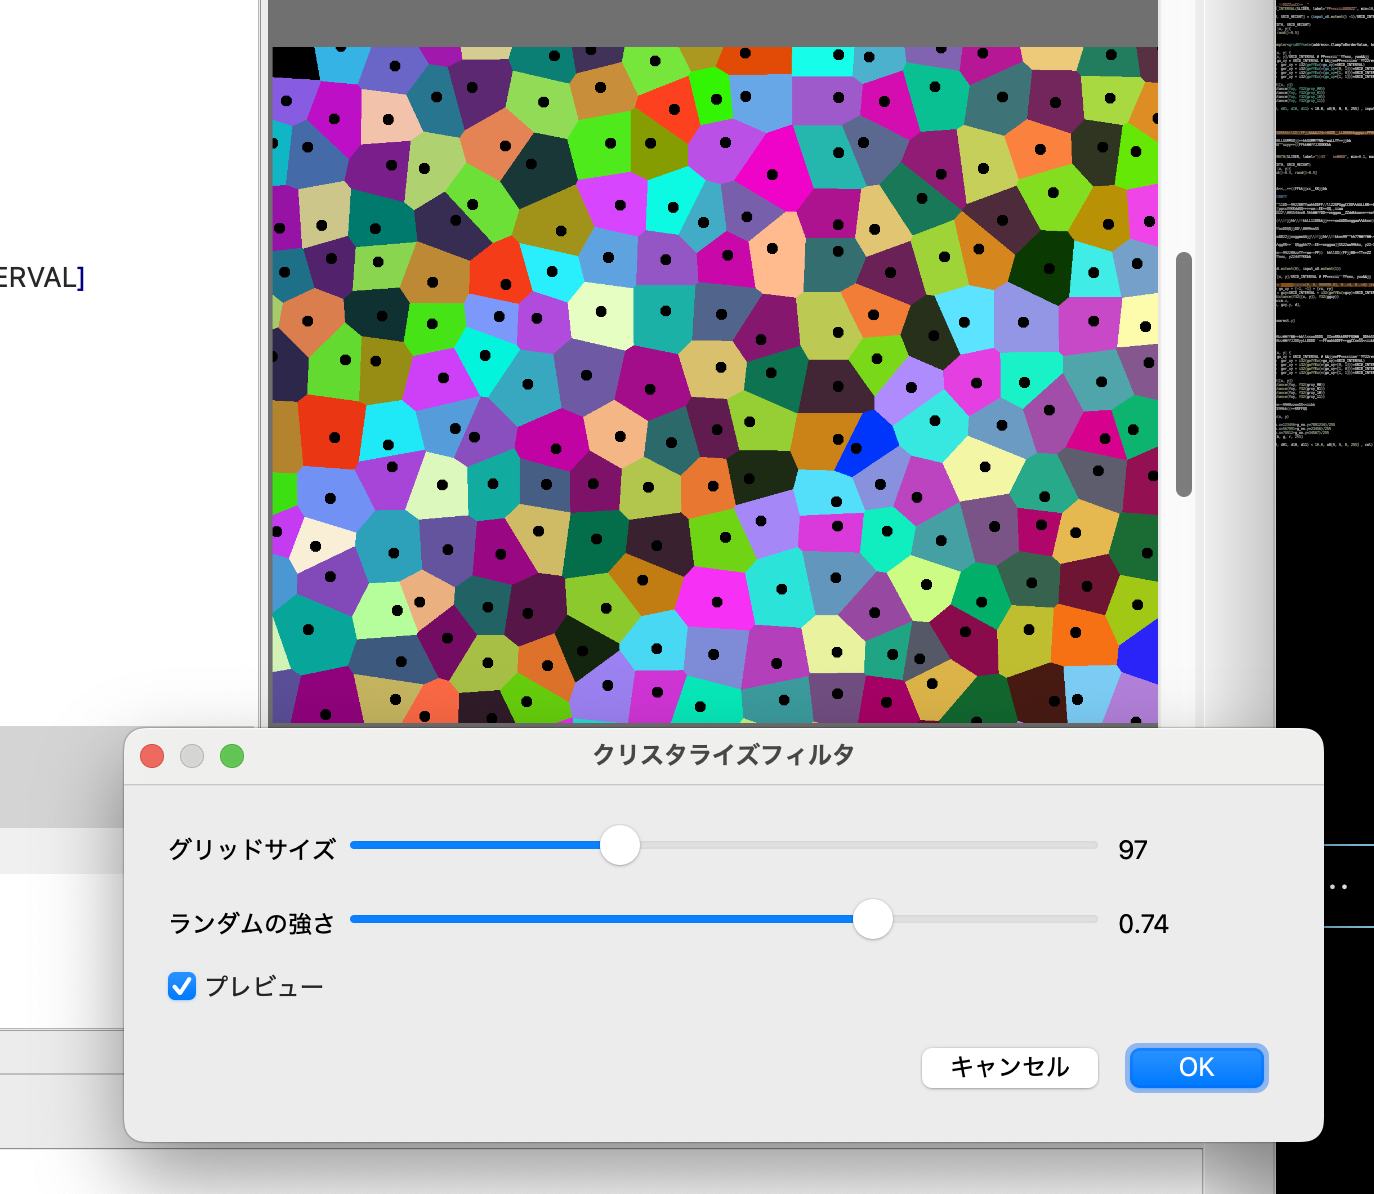Click the value label showing 0.74

coord(1145,923)
